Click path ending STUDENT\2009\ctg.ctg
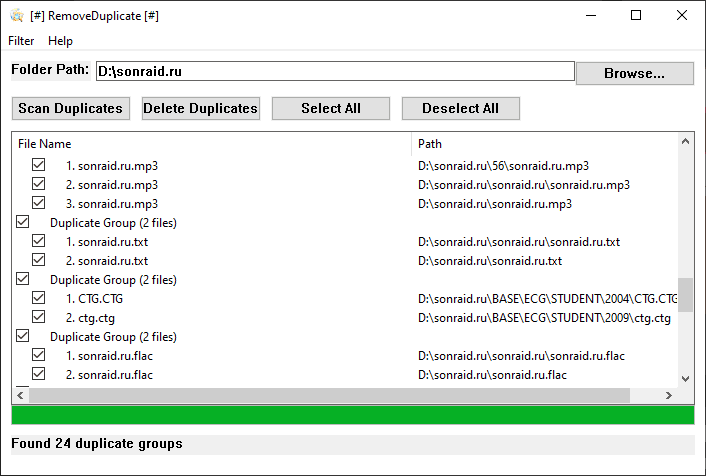Viewport: 706px width, 476px height. [x=544, y=318]
